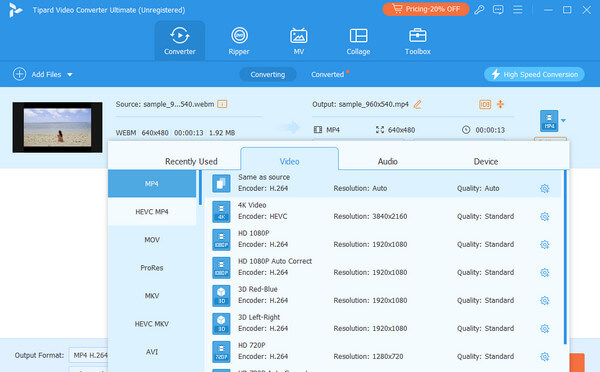Select MP4 in the format list
600x372 pixels.
pos(152,184)
